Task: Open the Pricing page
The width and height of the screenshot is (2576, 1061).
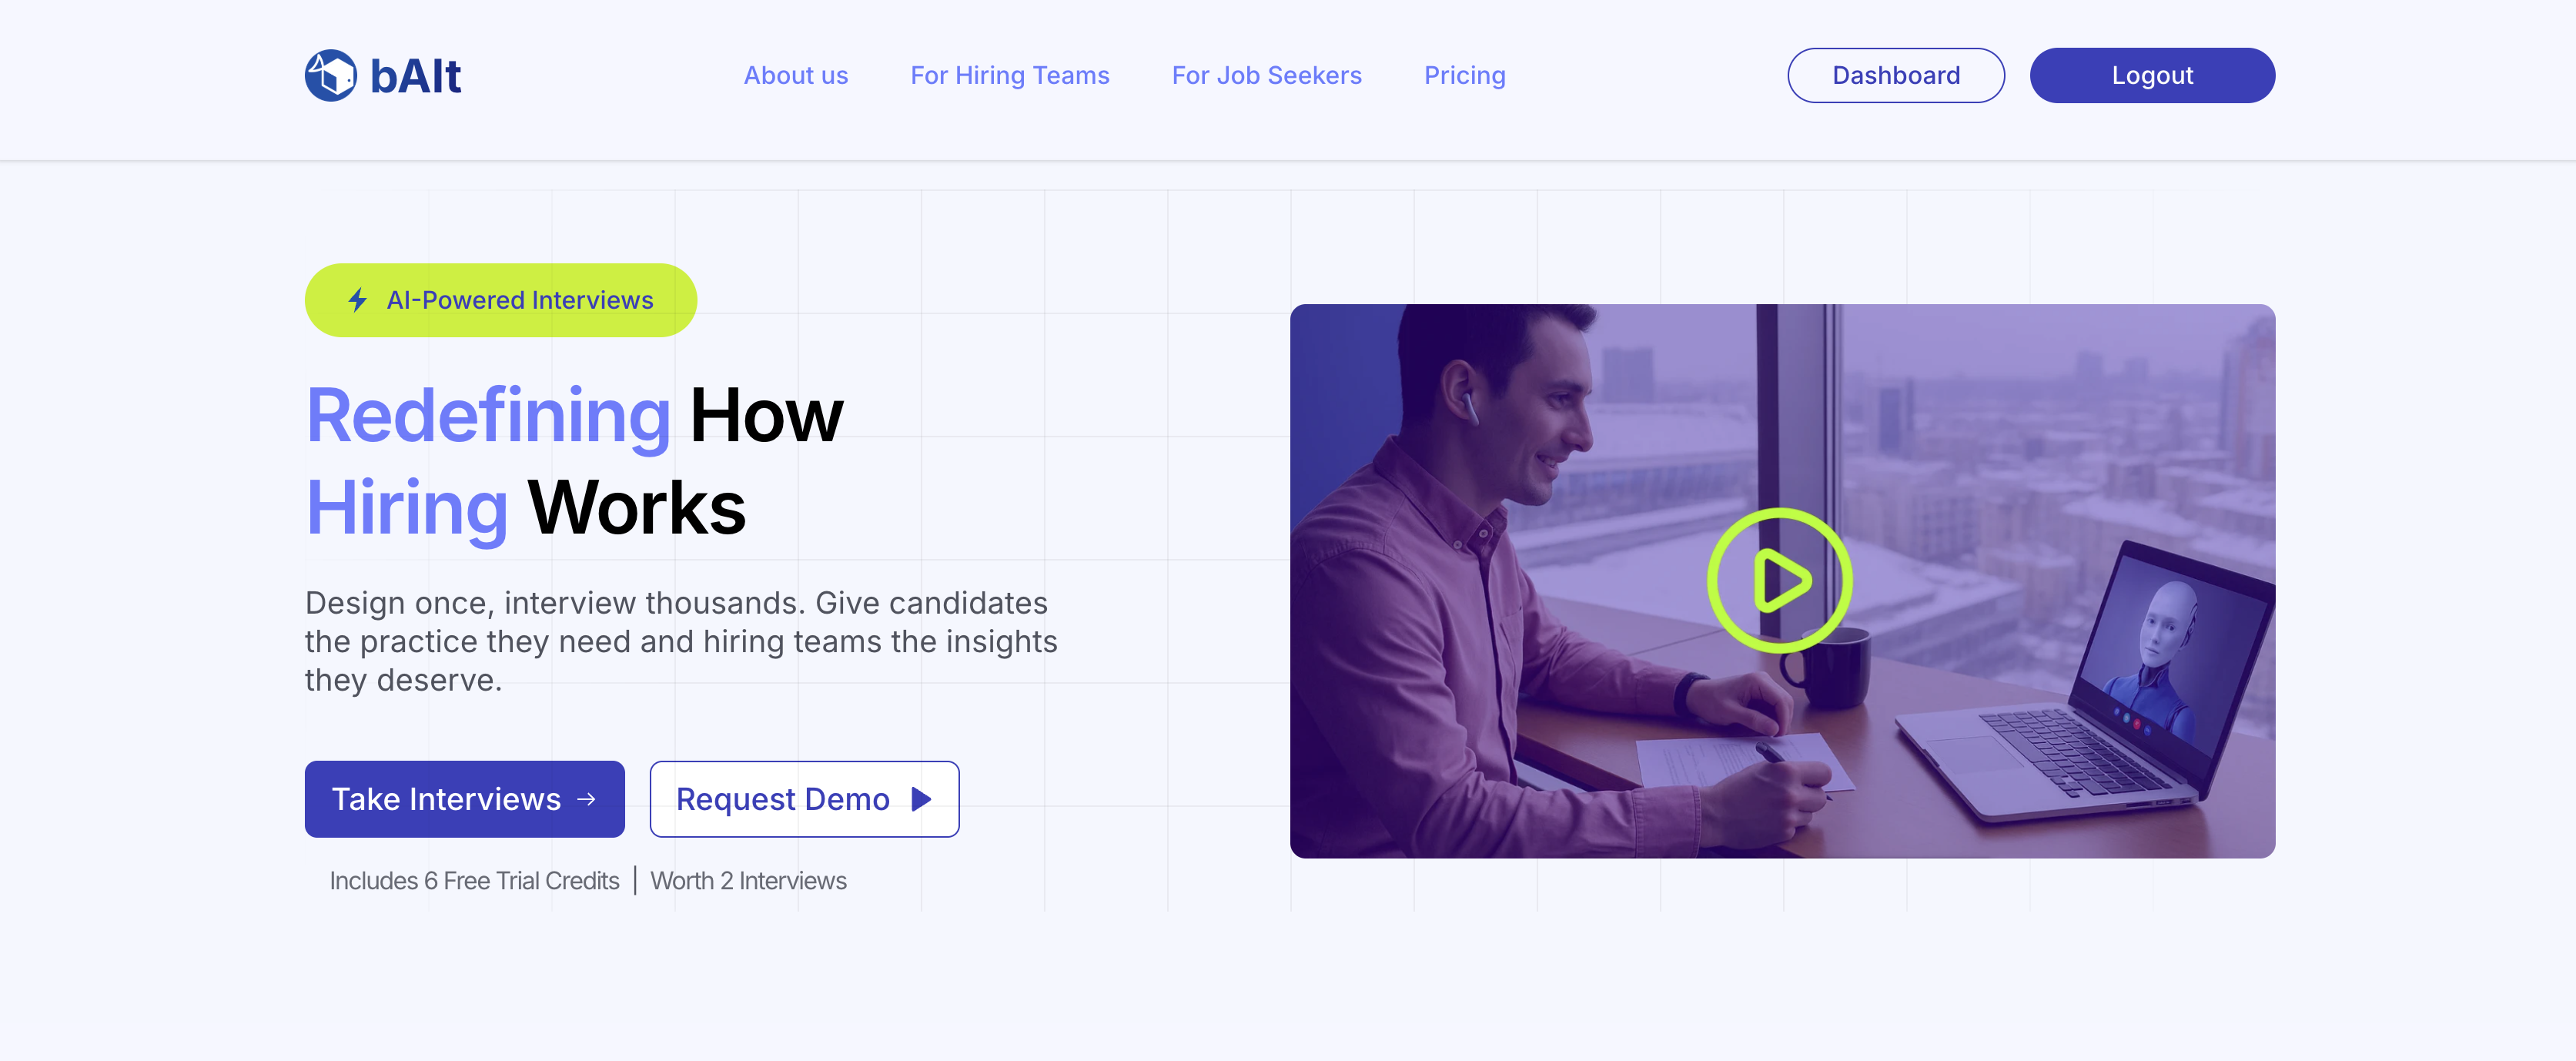Action: point(1464,75)
